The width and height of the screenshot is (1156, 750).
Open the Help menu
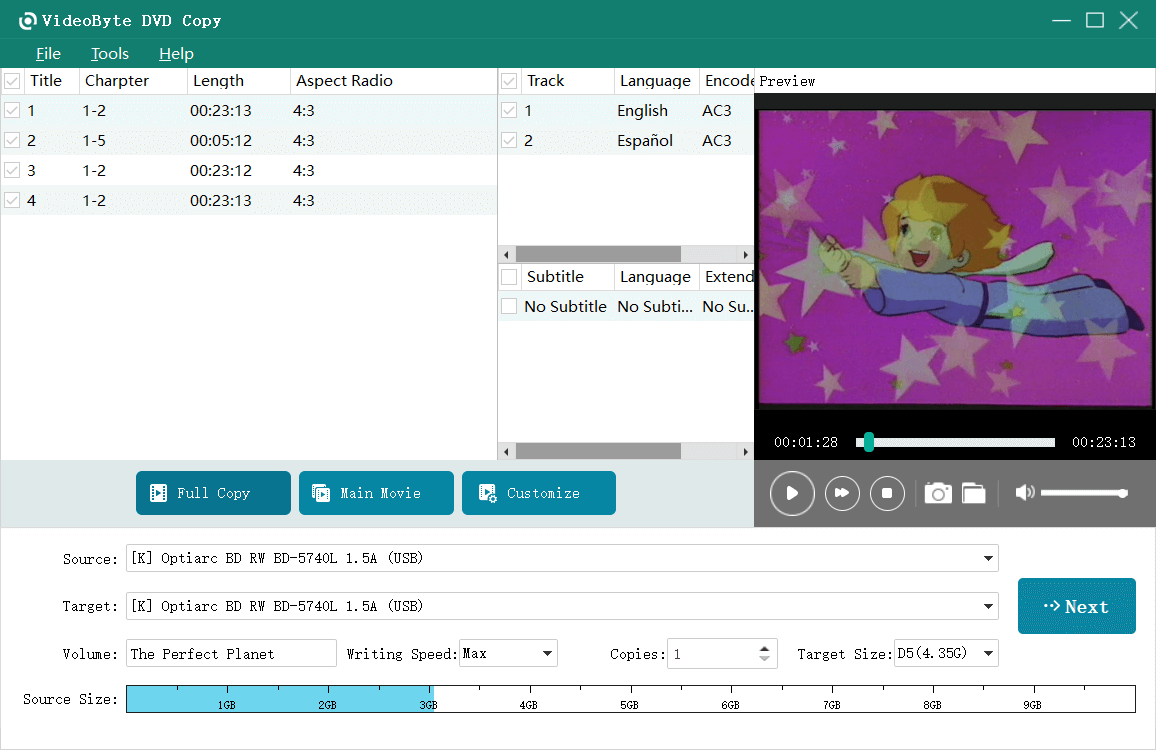[x=176, y=54]
